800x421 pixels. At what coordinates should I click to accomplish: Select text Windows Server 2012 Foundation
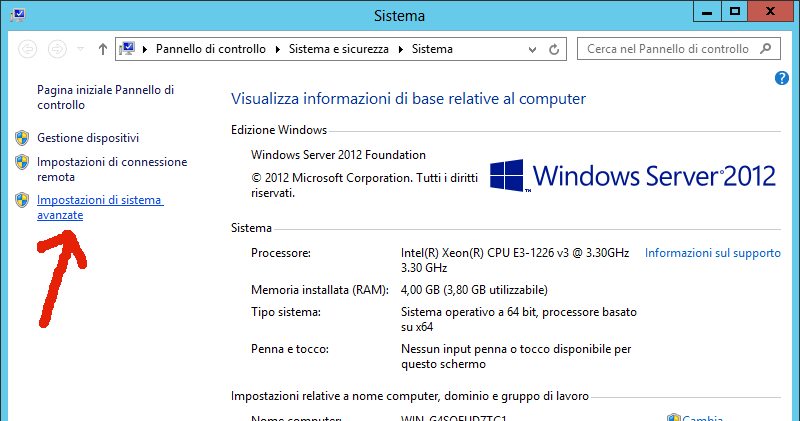tap(338, 155)
